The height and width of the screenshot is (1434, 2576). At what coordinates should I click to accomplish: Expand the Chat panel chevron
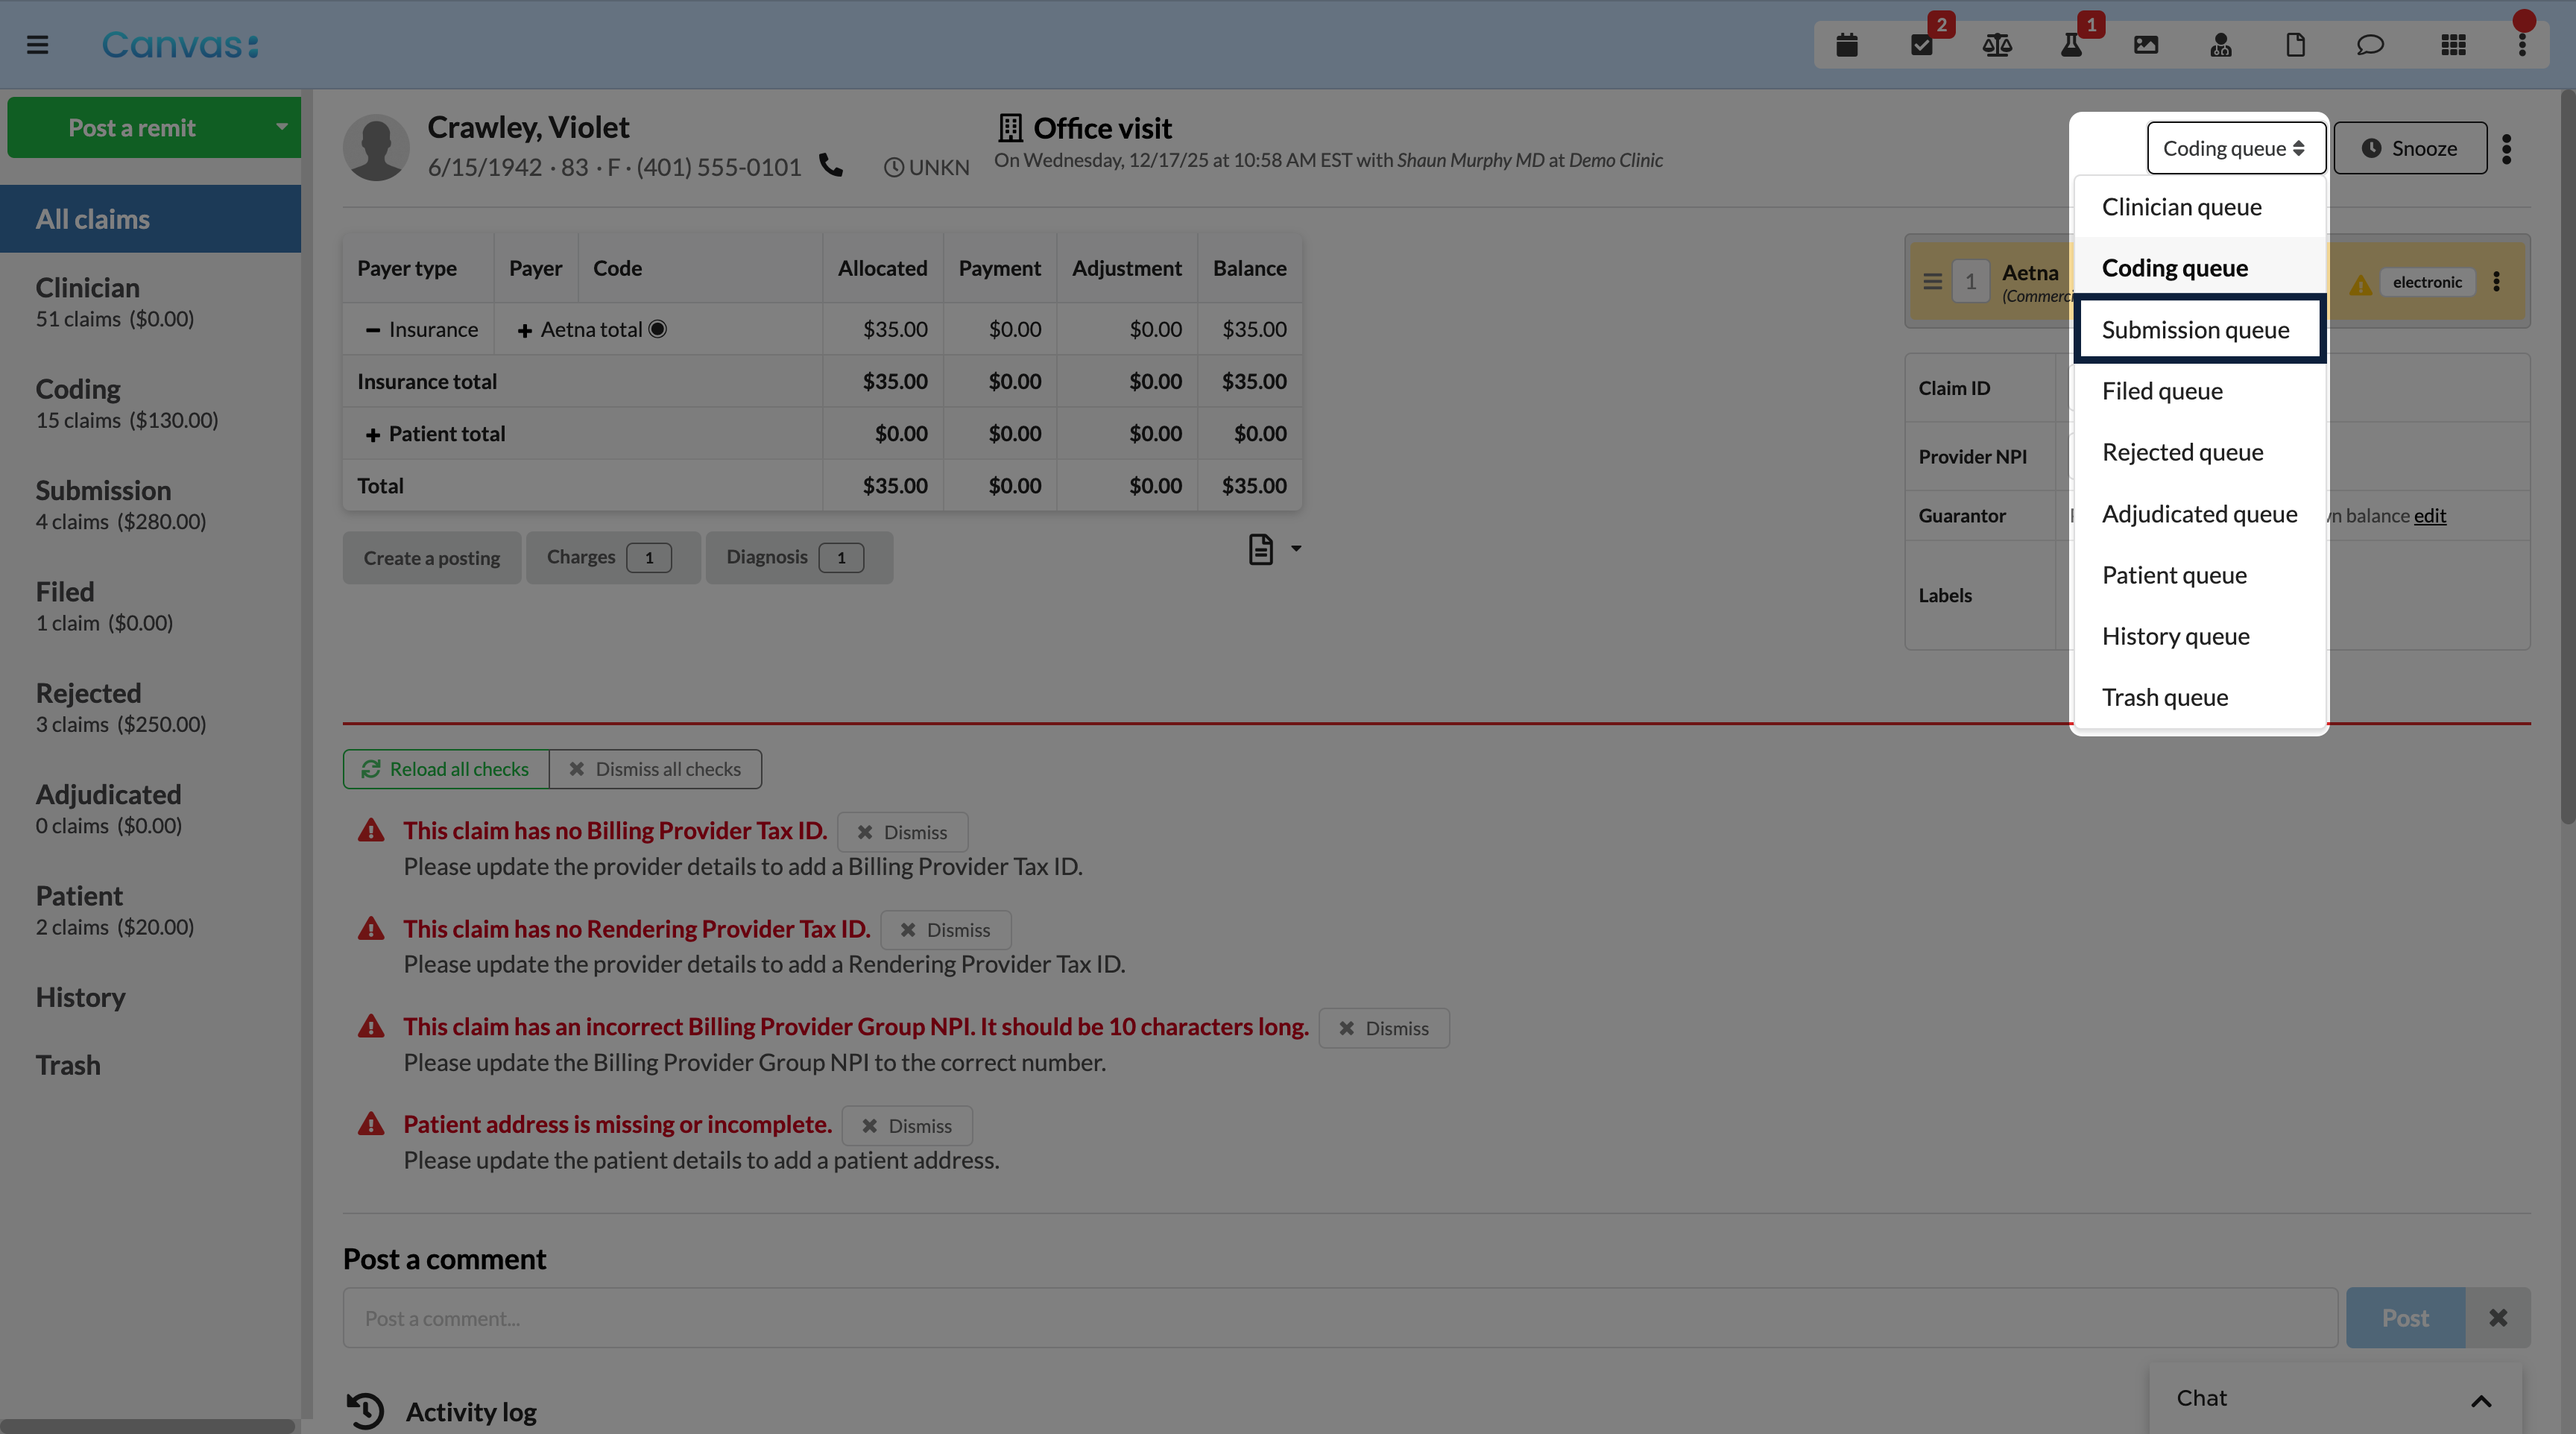coord(2480,1400)
